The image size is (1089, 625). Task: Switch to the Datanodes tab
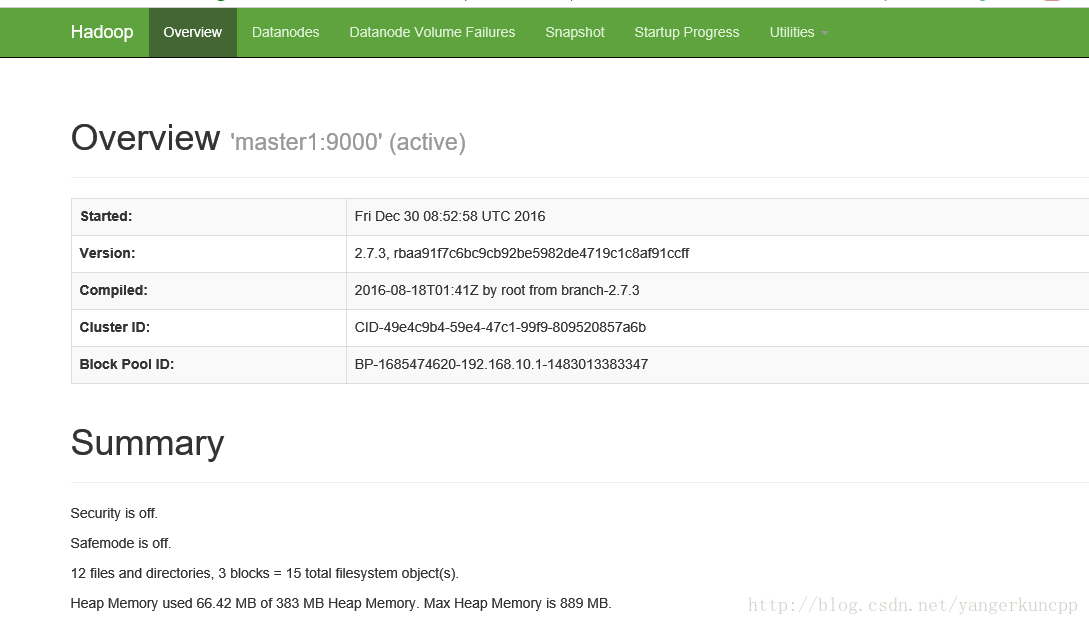click(x=285, y=32)
